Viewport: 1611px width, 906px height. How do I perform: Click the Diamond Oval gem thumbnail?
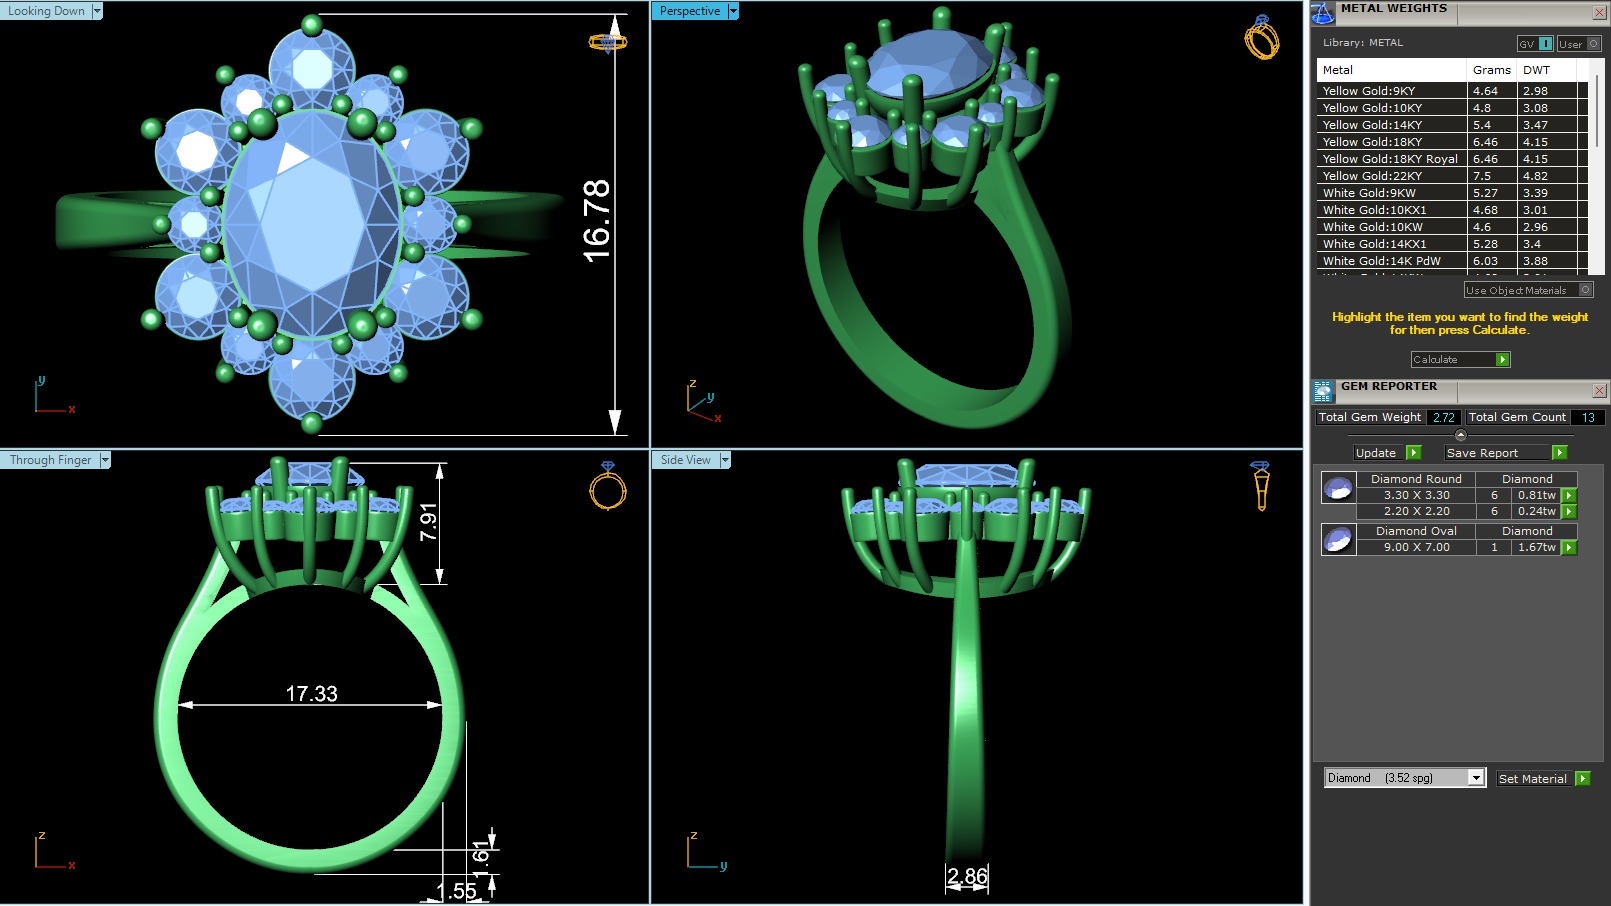(x=1338, y=540)
